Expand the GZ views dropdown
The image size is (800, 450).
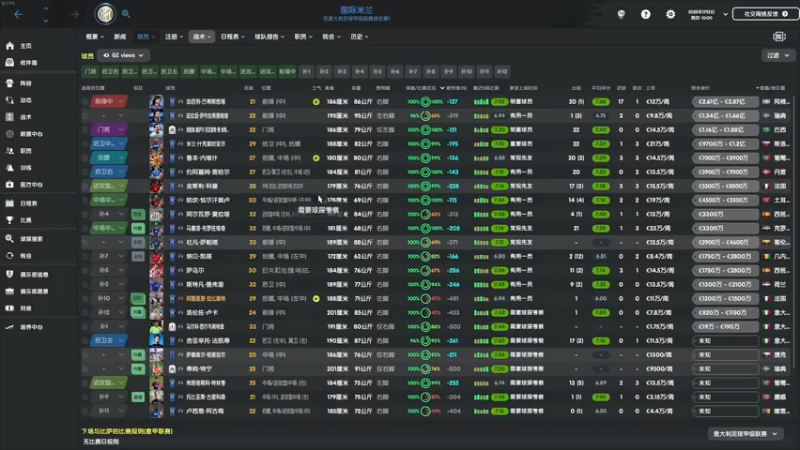tap(123, 55)
